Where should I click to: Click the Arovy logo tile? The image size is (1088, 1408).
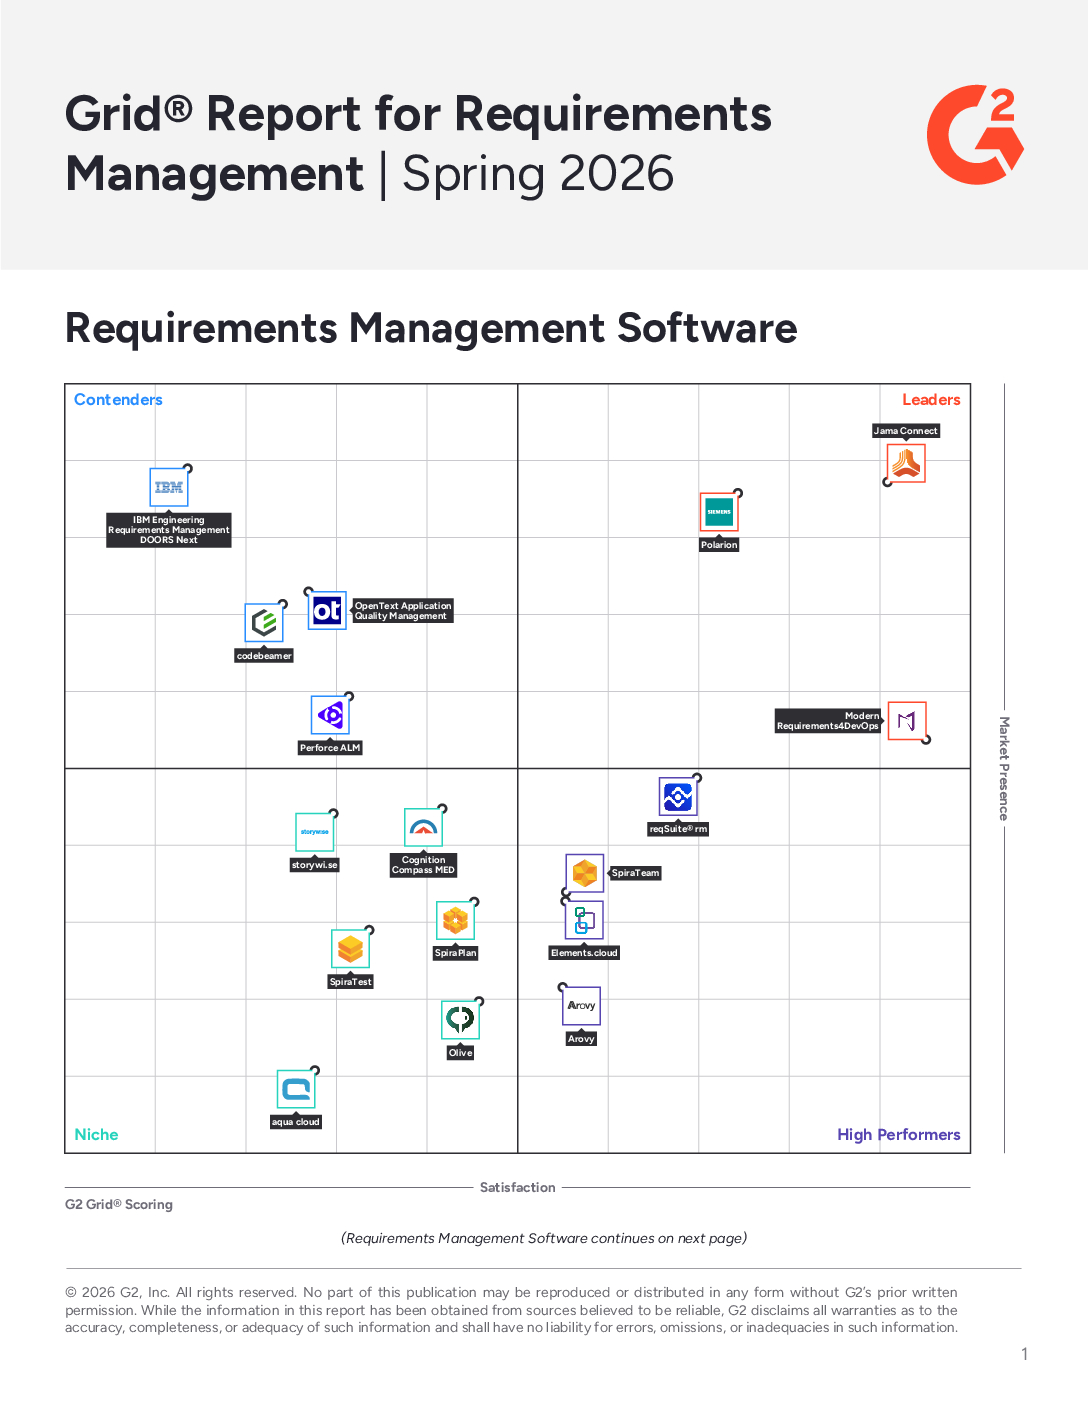click(581, 1006)
